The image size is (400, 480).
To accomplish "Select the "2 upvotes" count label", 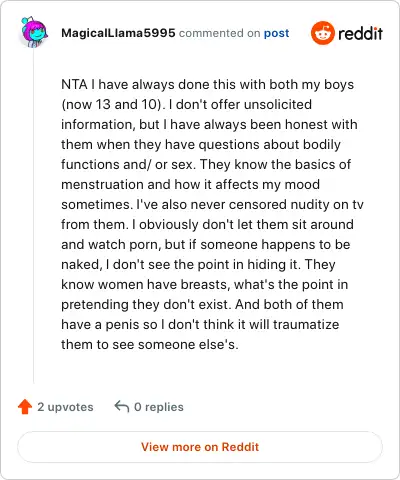I will tap(65, 407).
